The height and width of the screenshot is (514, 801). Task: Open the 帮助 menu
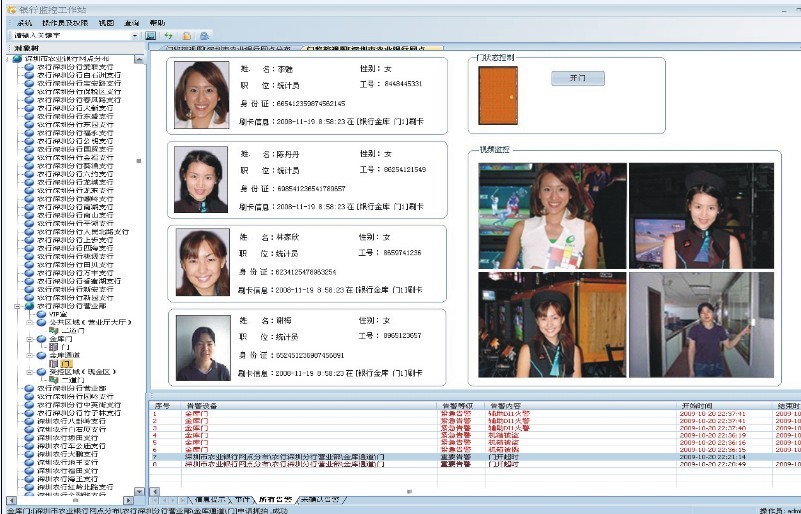(157, 22)
